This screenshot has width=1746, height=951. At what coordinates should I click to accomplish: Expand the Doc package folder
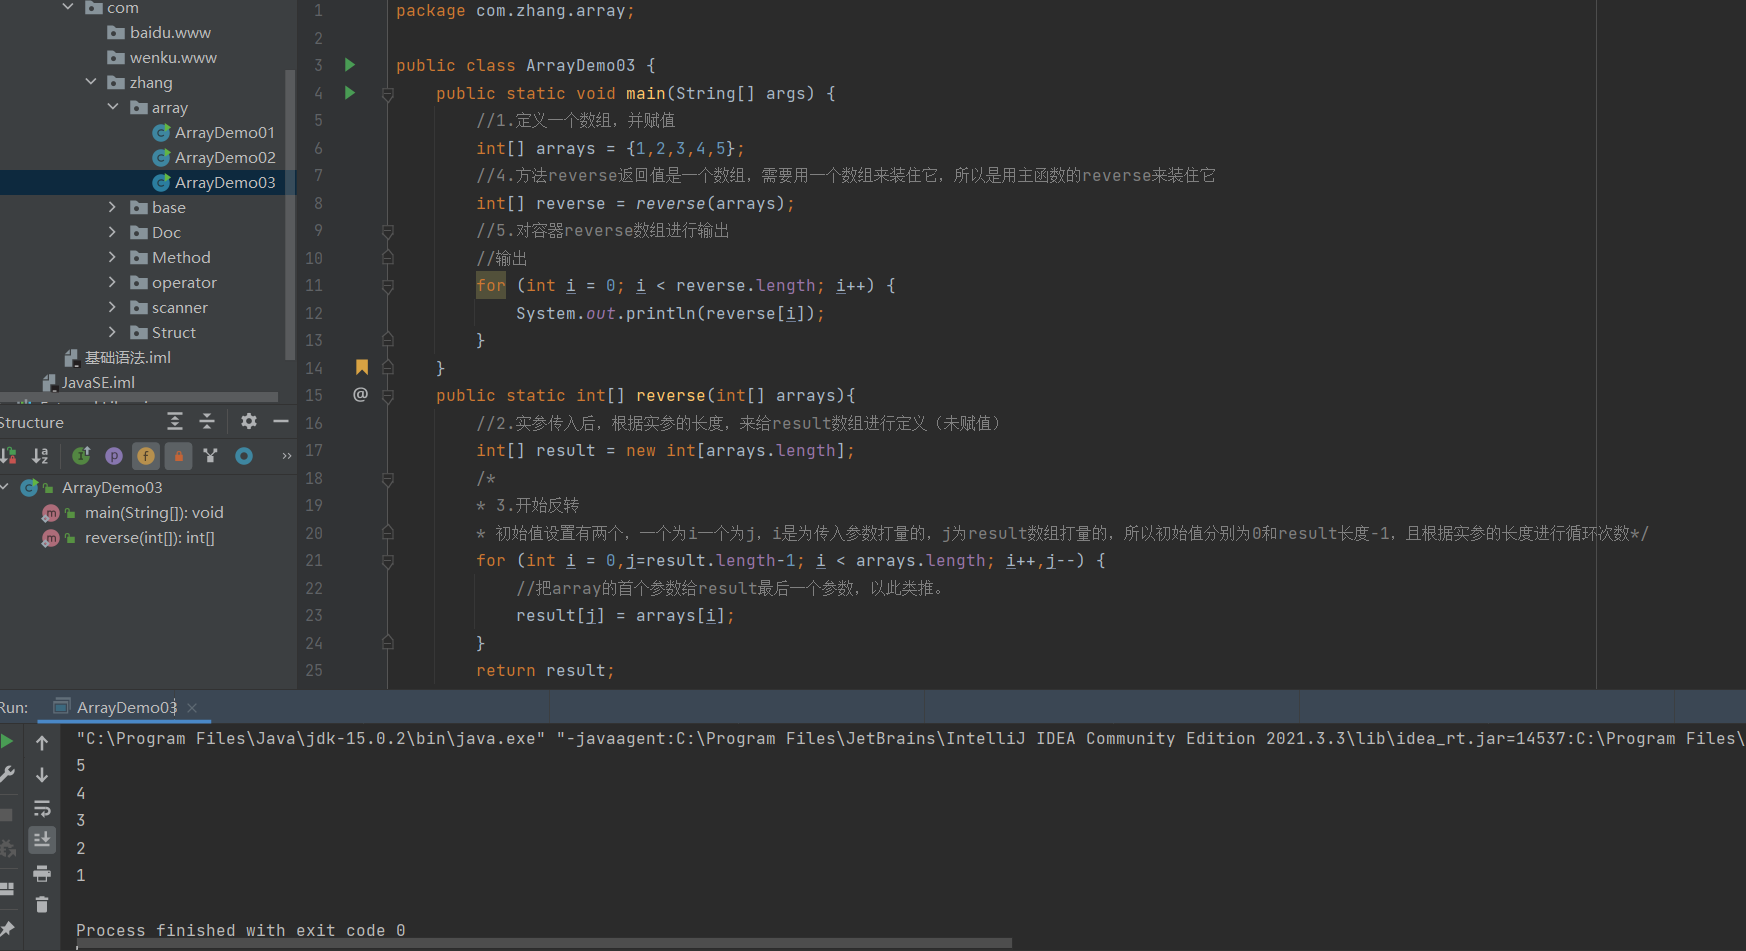[x=112, y=232]
